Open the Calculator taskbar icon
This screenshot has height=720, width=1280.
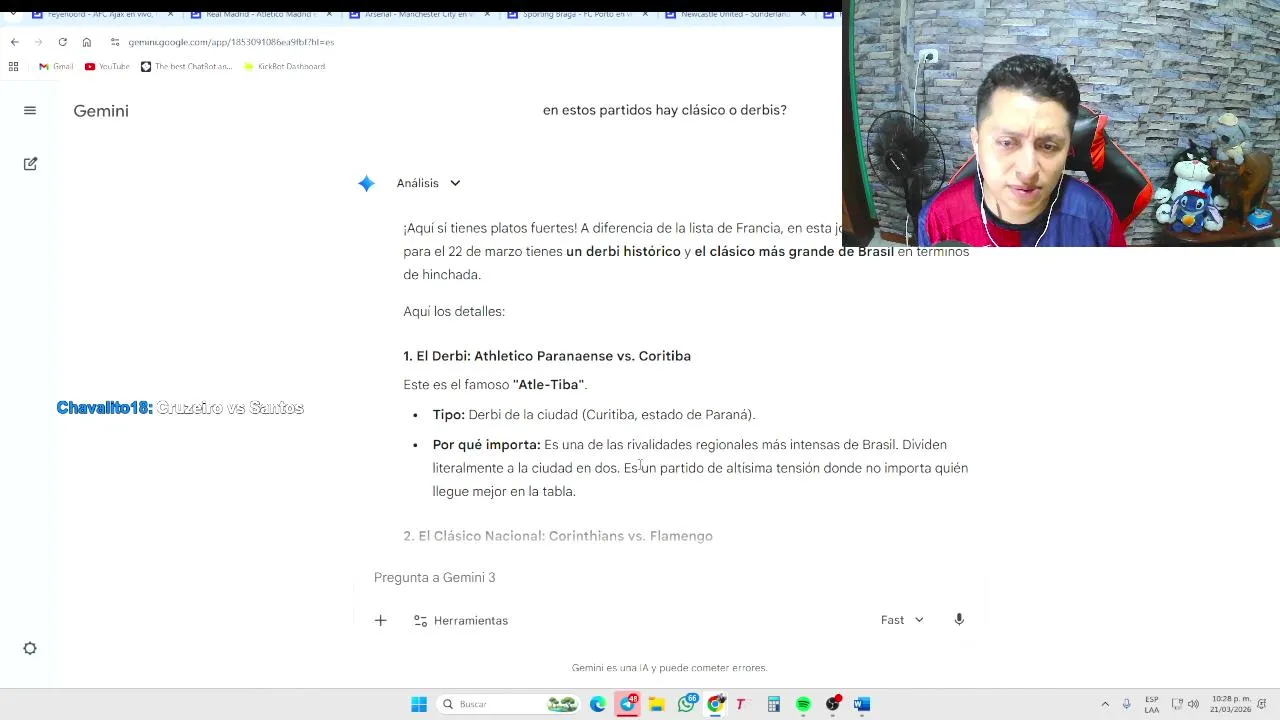(773, 704)
